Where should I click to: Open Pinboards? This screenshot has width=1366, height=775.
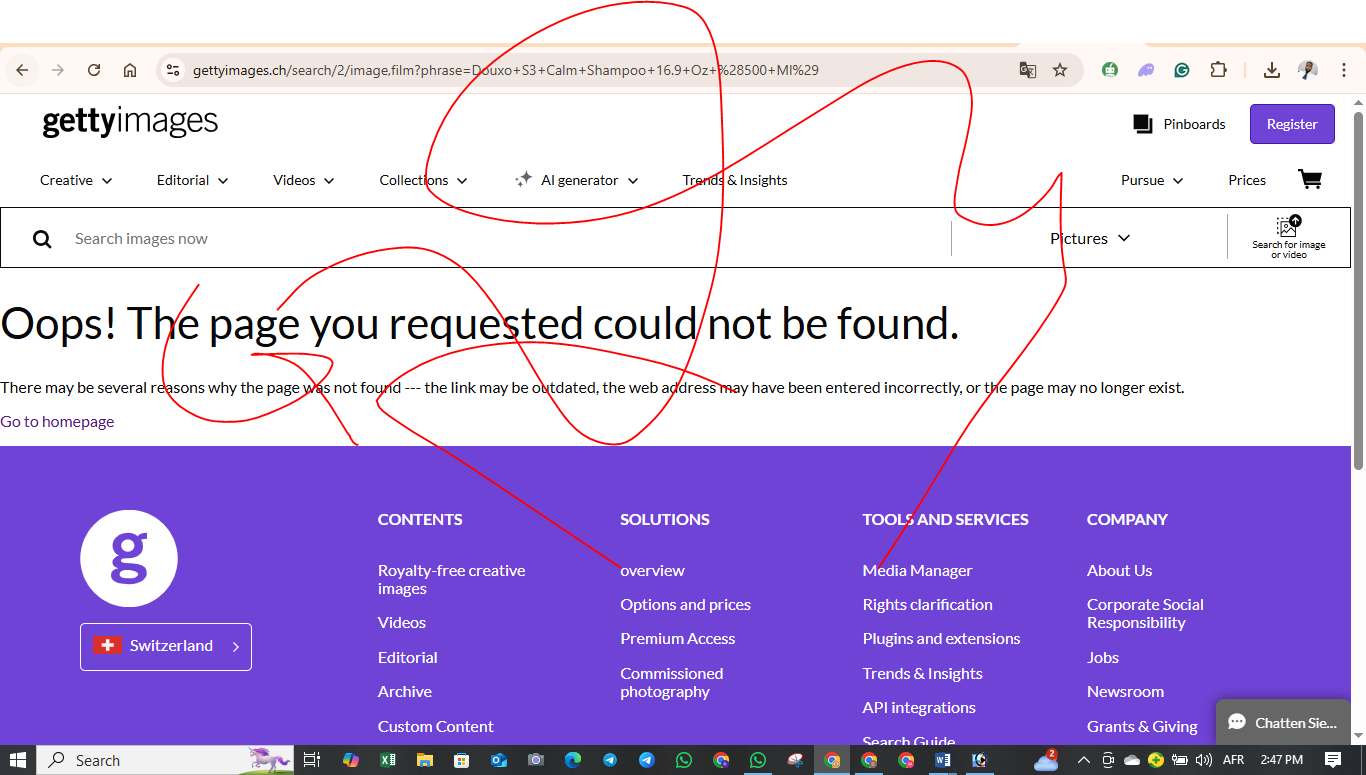pos(1179,124)
